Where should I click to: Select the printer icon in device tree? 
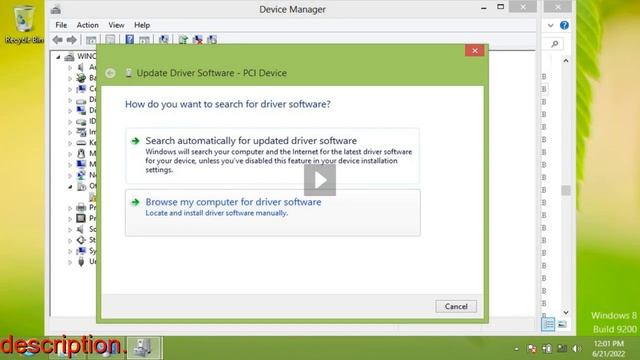pyautogui.click(x=81, y=207)
